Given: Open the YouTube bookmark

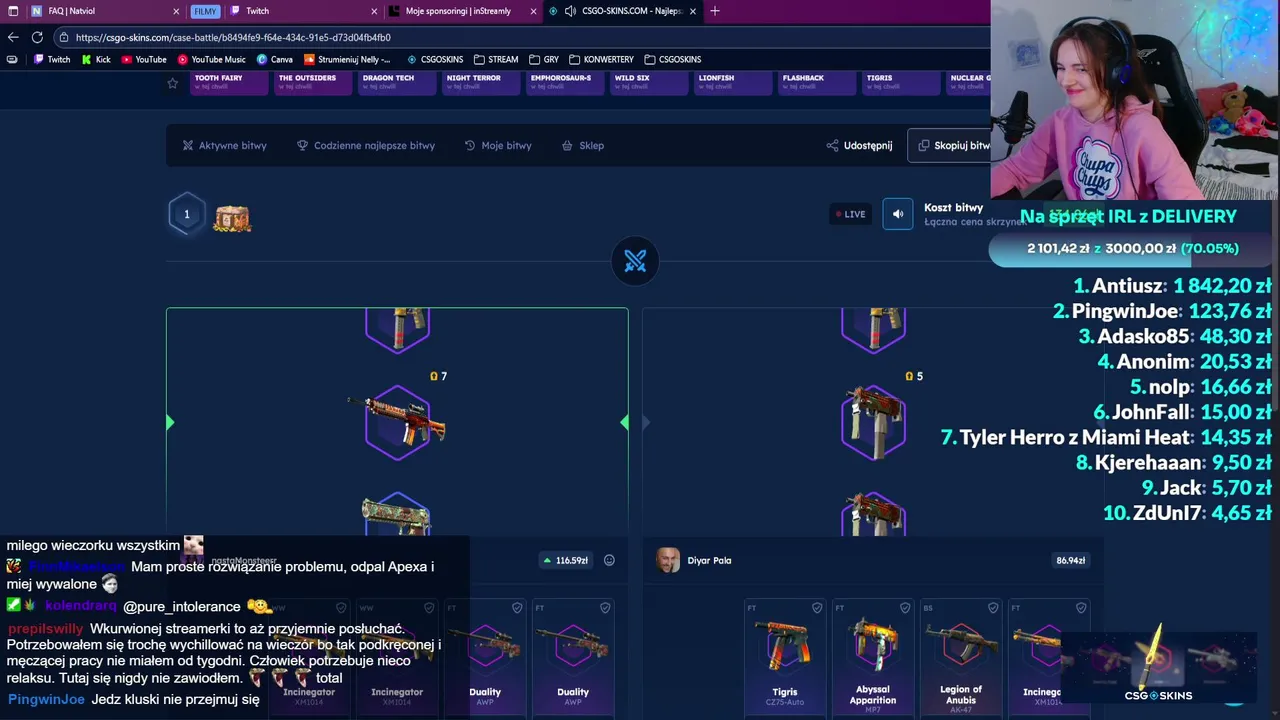Looking at the screenshot, I should [144, 59].
